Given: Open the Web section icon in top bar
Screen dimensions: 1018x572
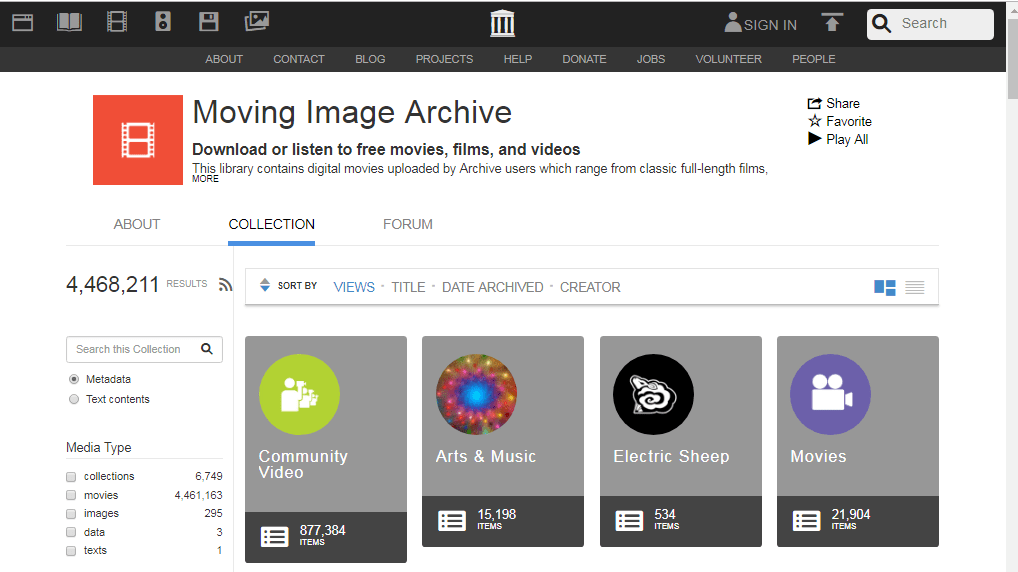Looking at the screenshot, I should [23, 23].
